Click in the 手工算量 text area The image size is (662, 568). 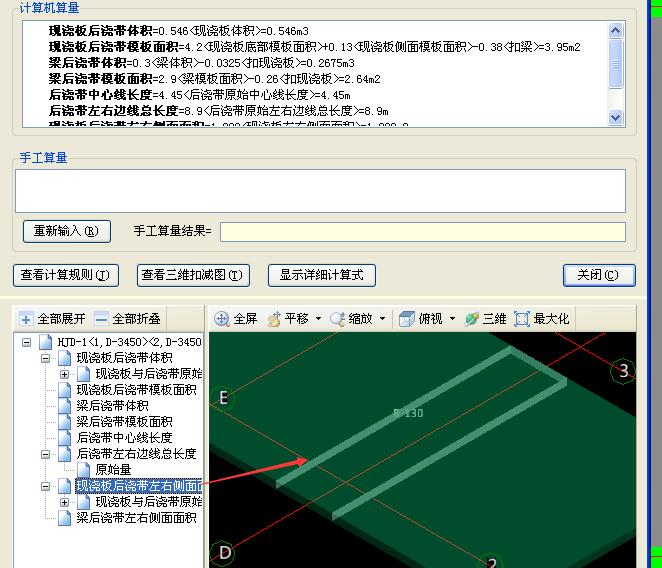(x=320, y=191)
